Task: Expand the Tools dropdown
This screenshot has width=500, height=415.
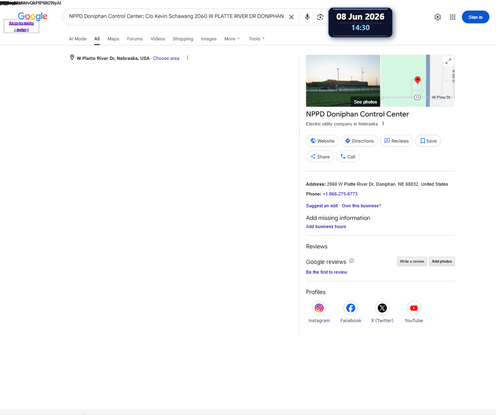Action: click(x=256, y=39)
